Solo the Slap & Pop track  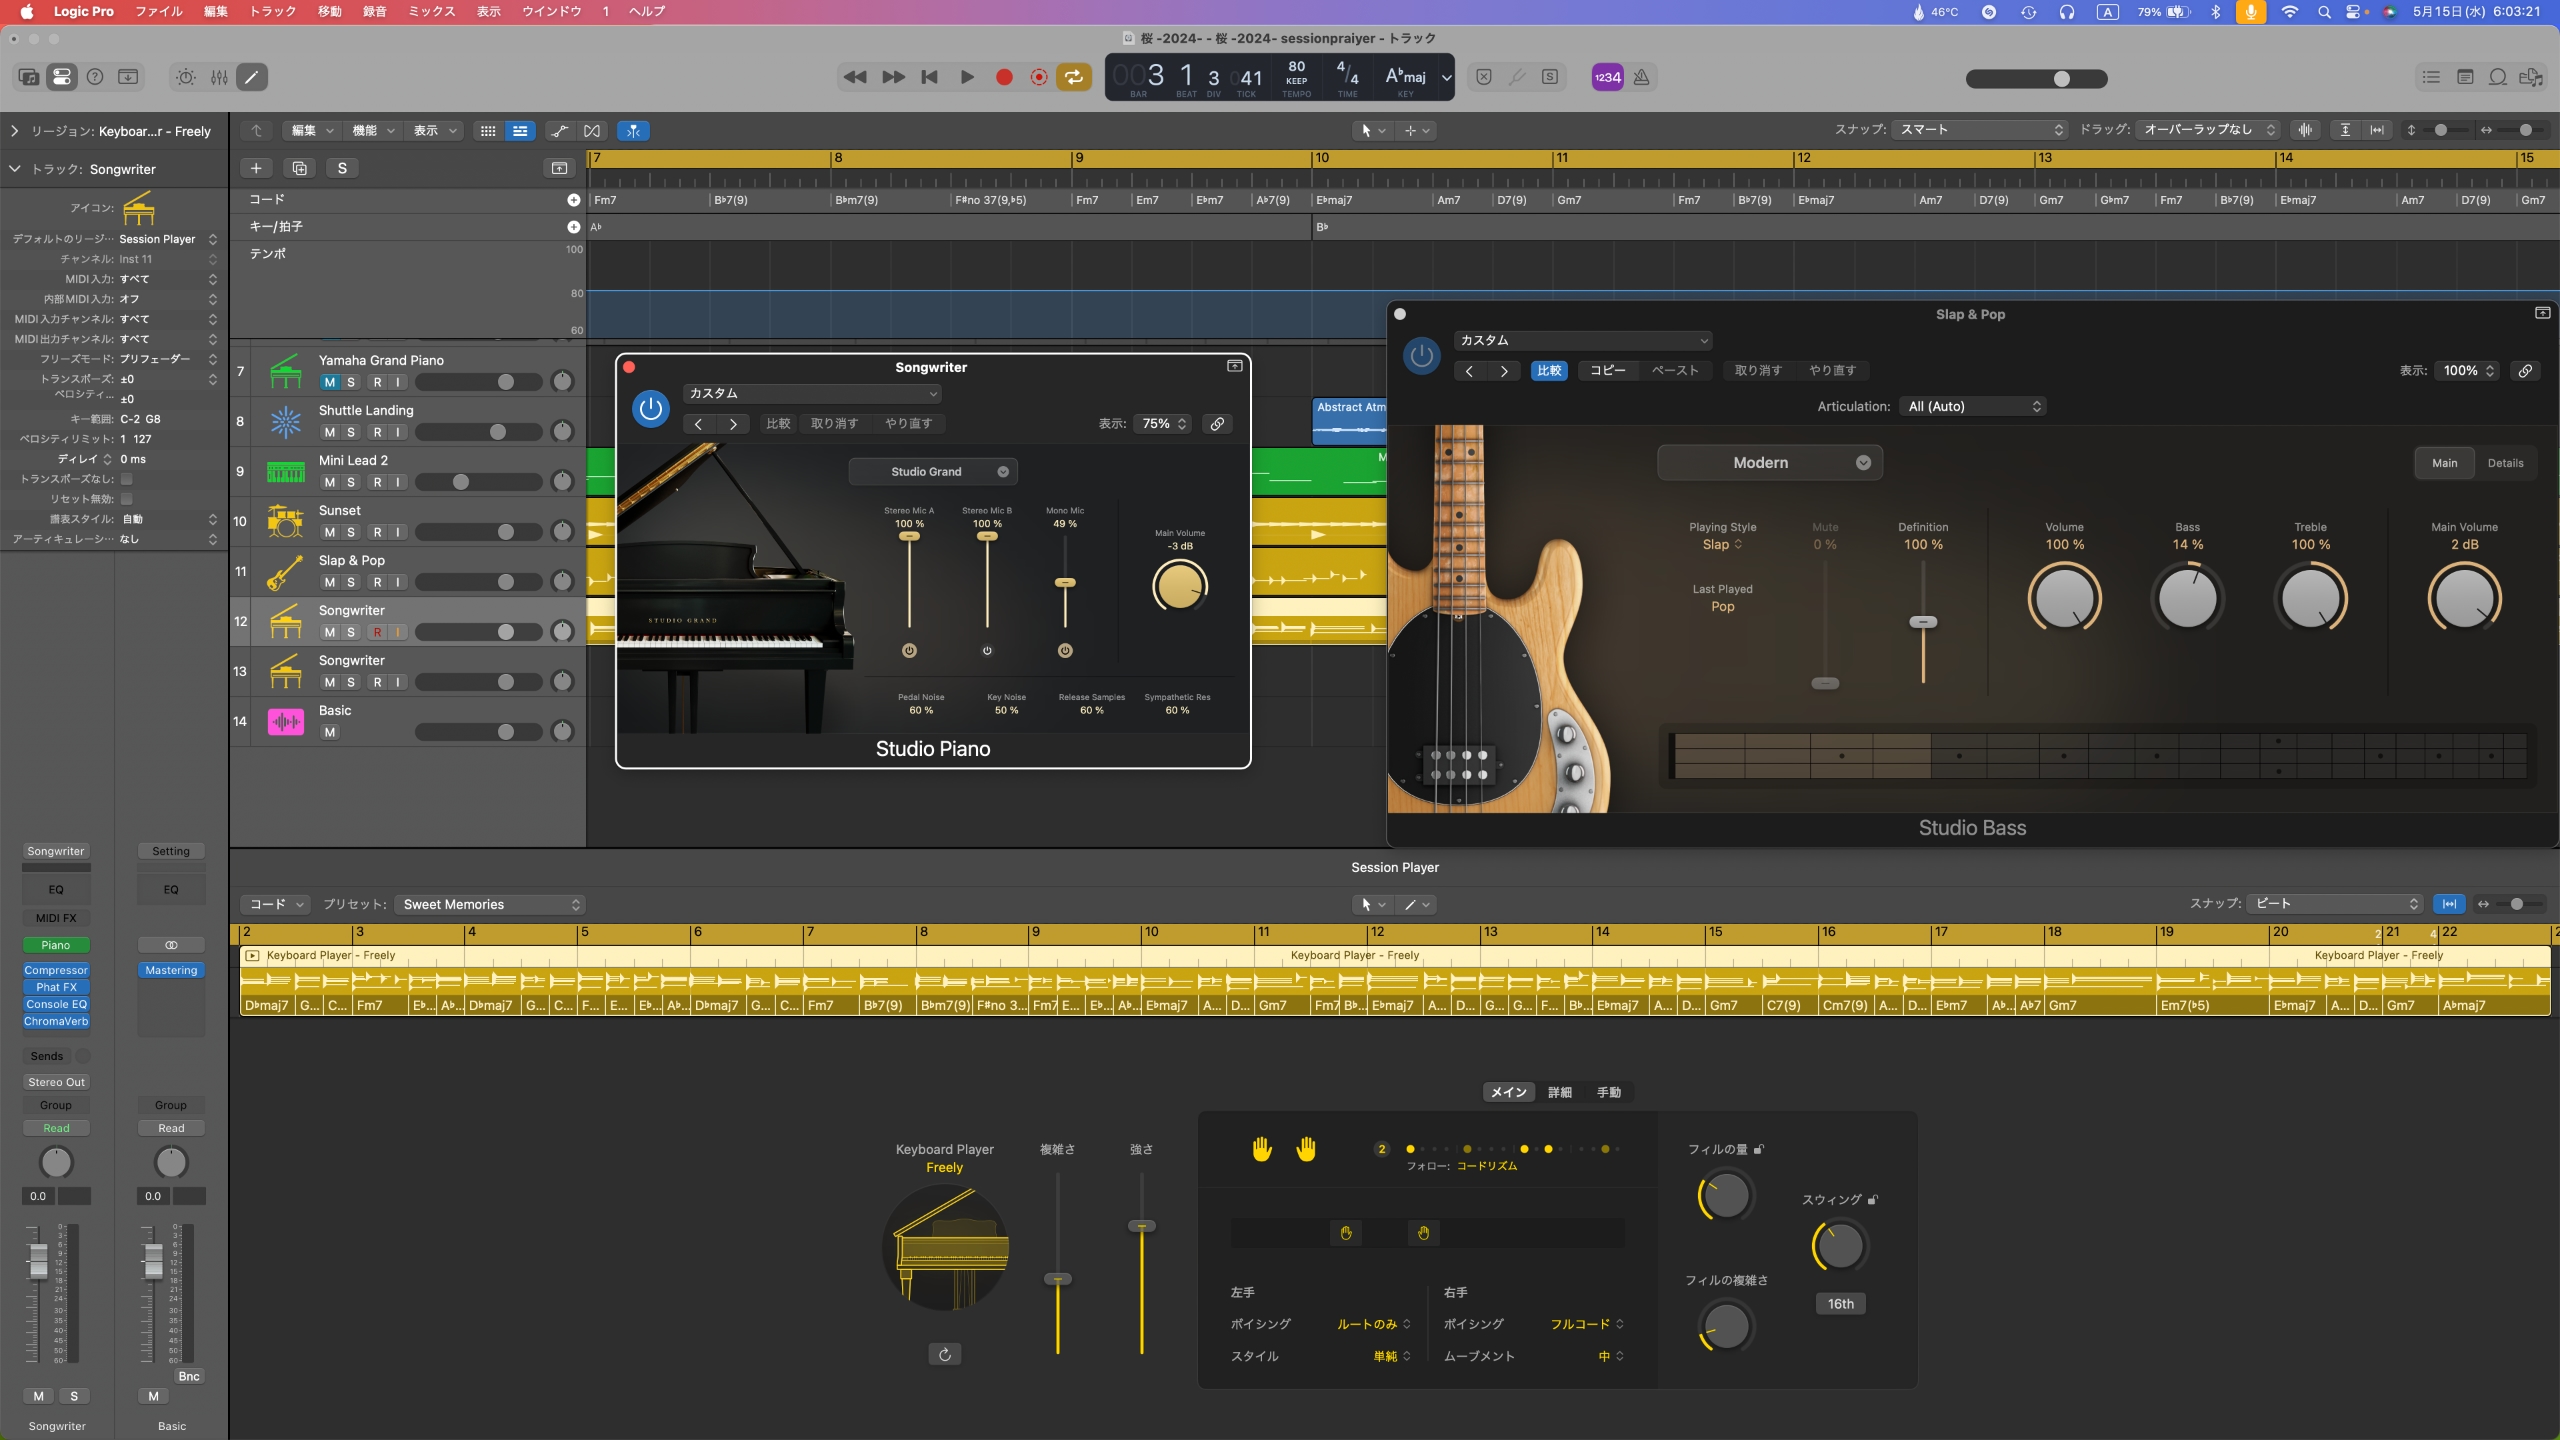[351, 582]
